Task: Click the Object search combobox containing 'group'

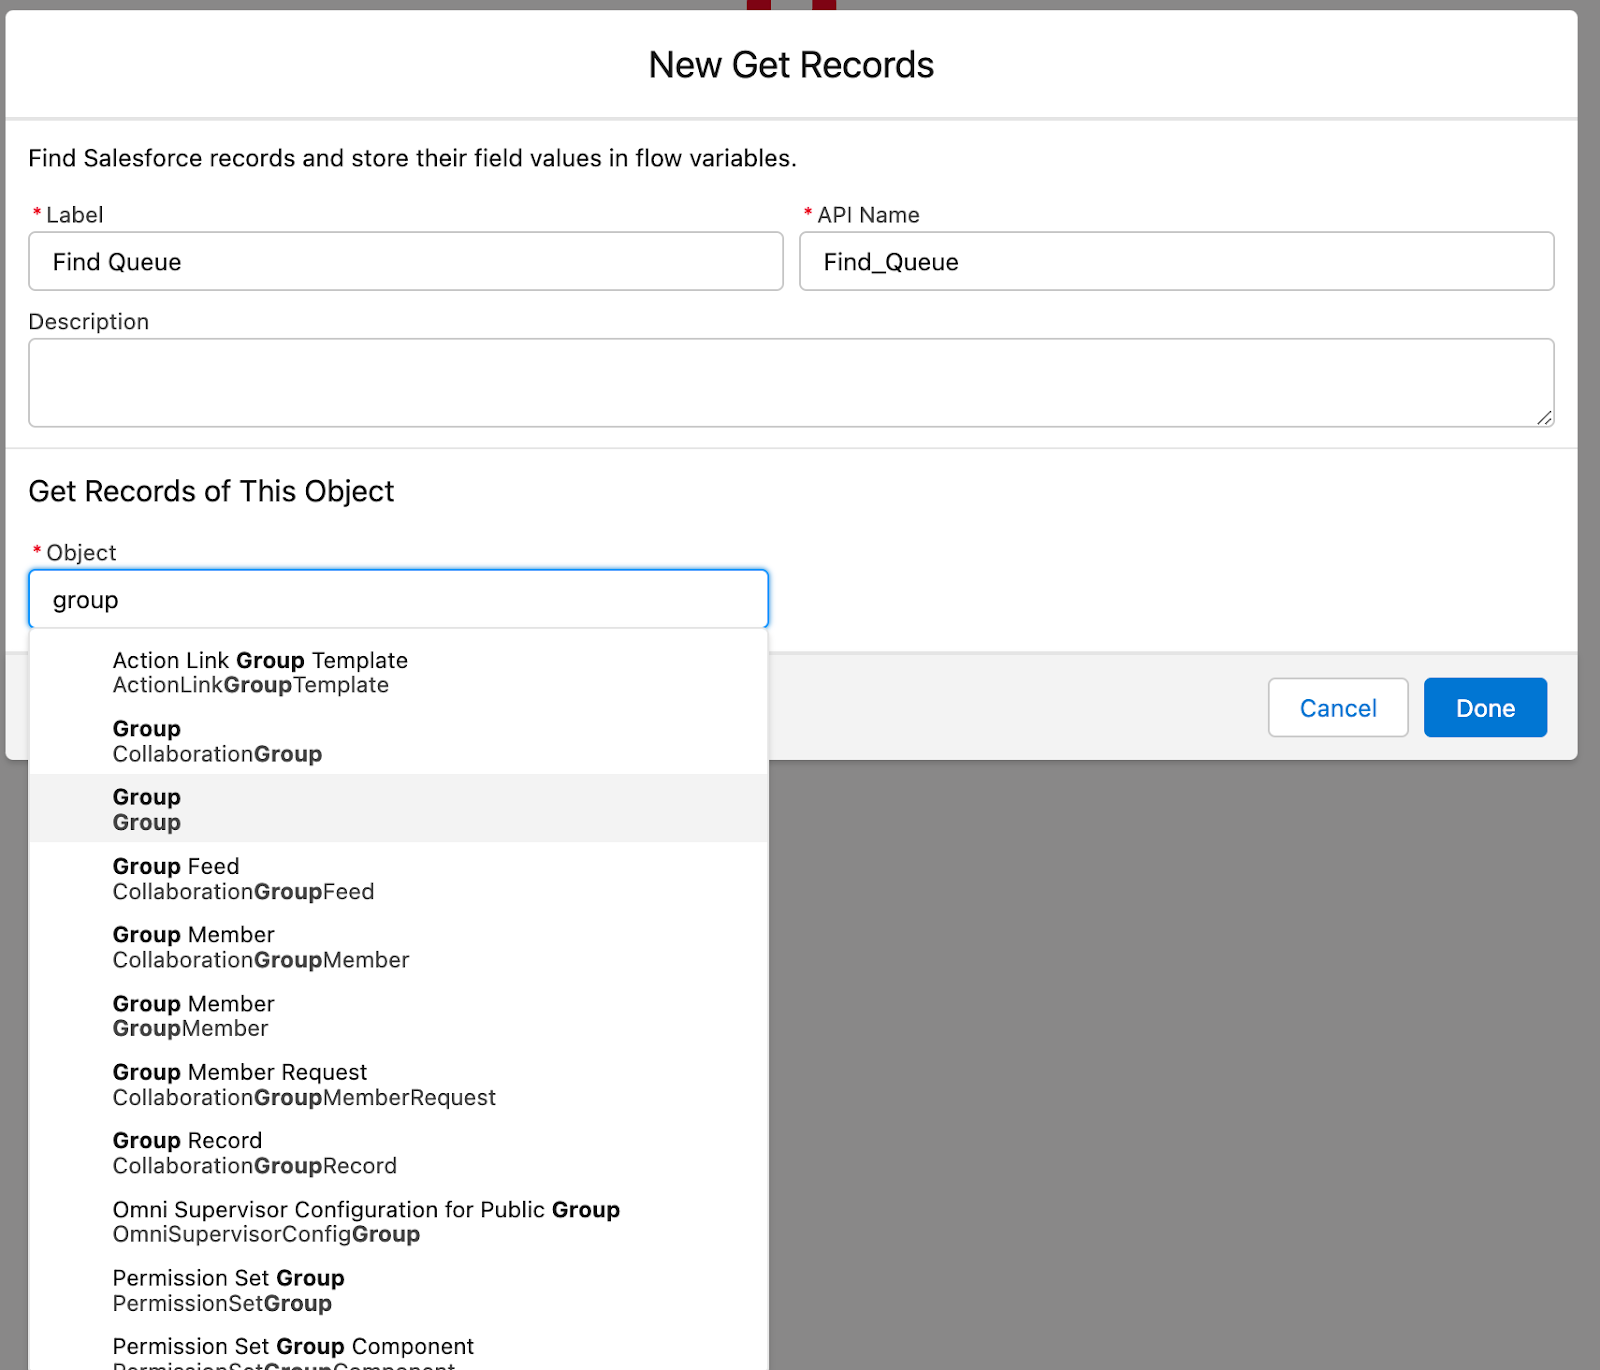Action: pos(398,600)
